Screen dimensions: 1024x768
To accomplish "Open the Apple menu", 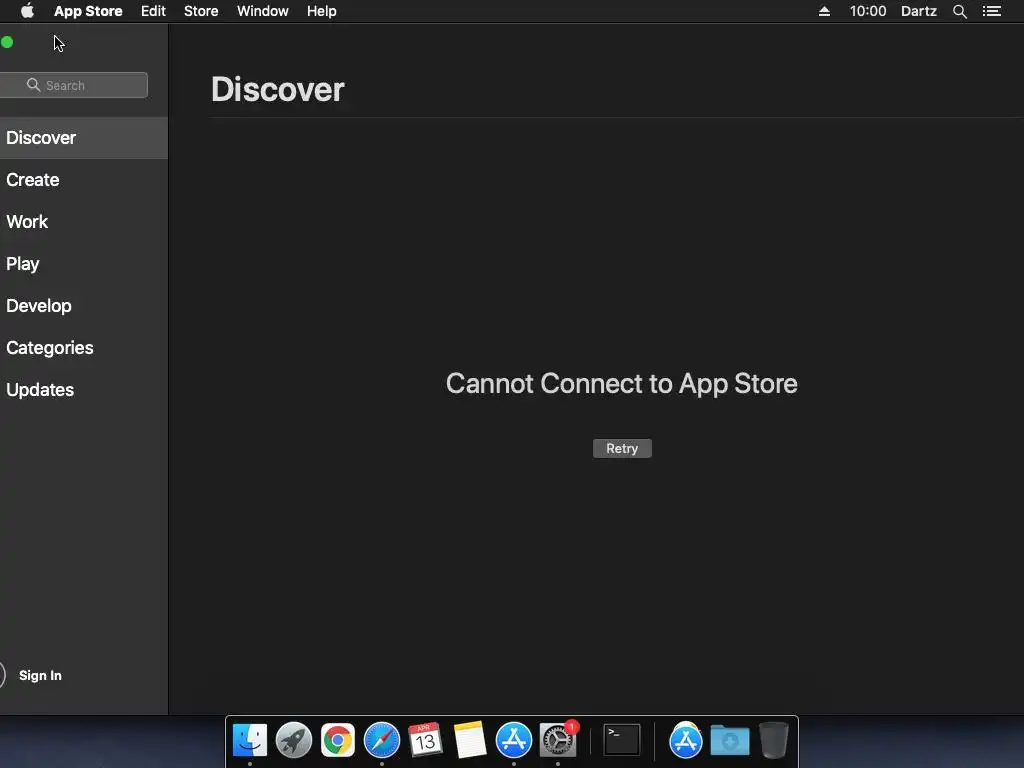I will (x=27, y=11).
